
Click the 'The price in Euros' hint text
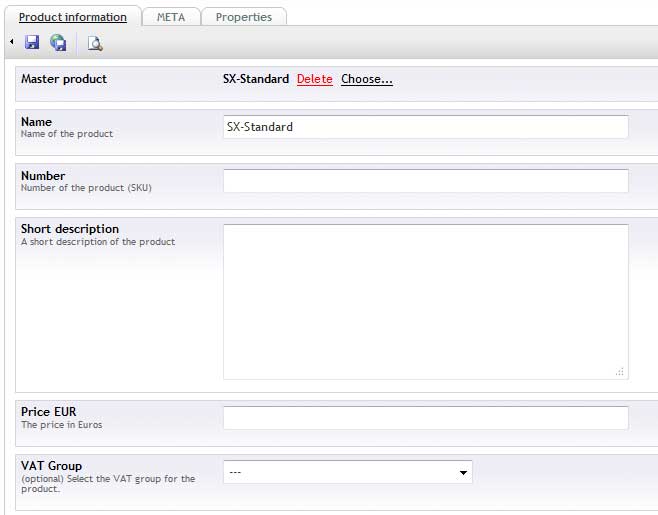pos(62,425)
